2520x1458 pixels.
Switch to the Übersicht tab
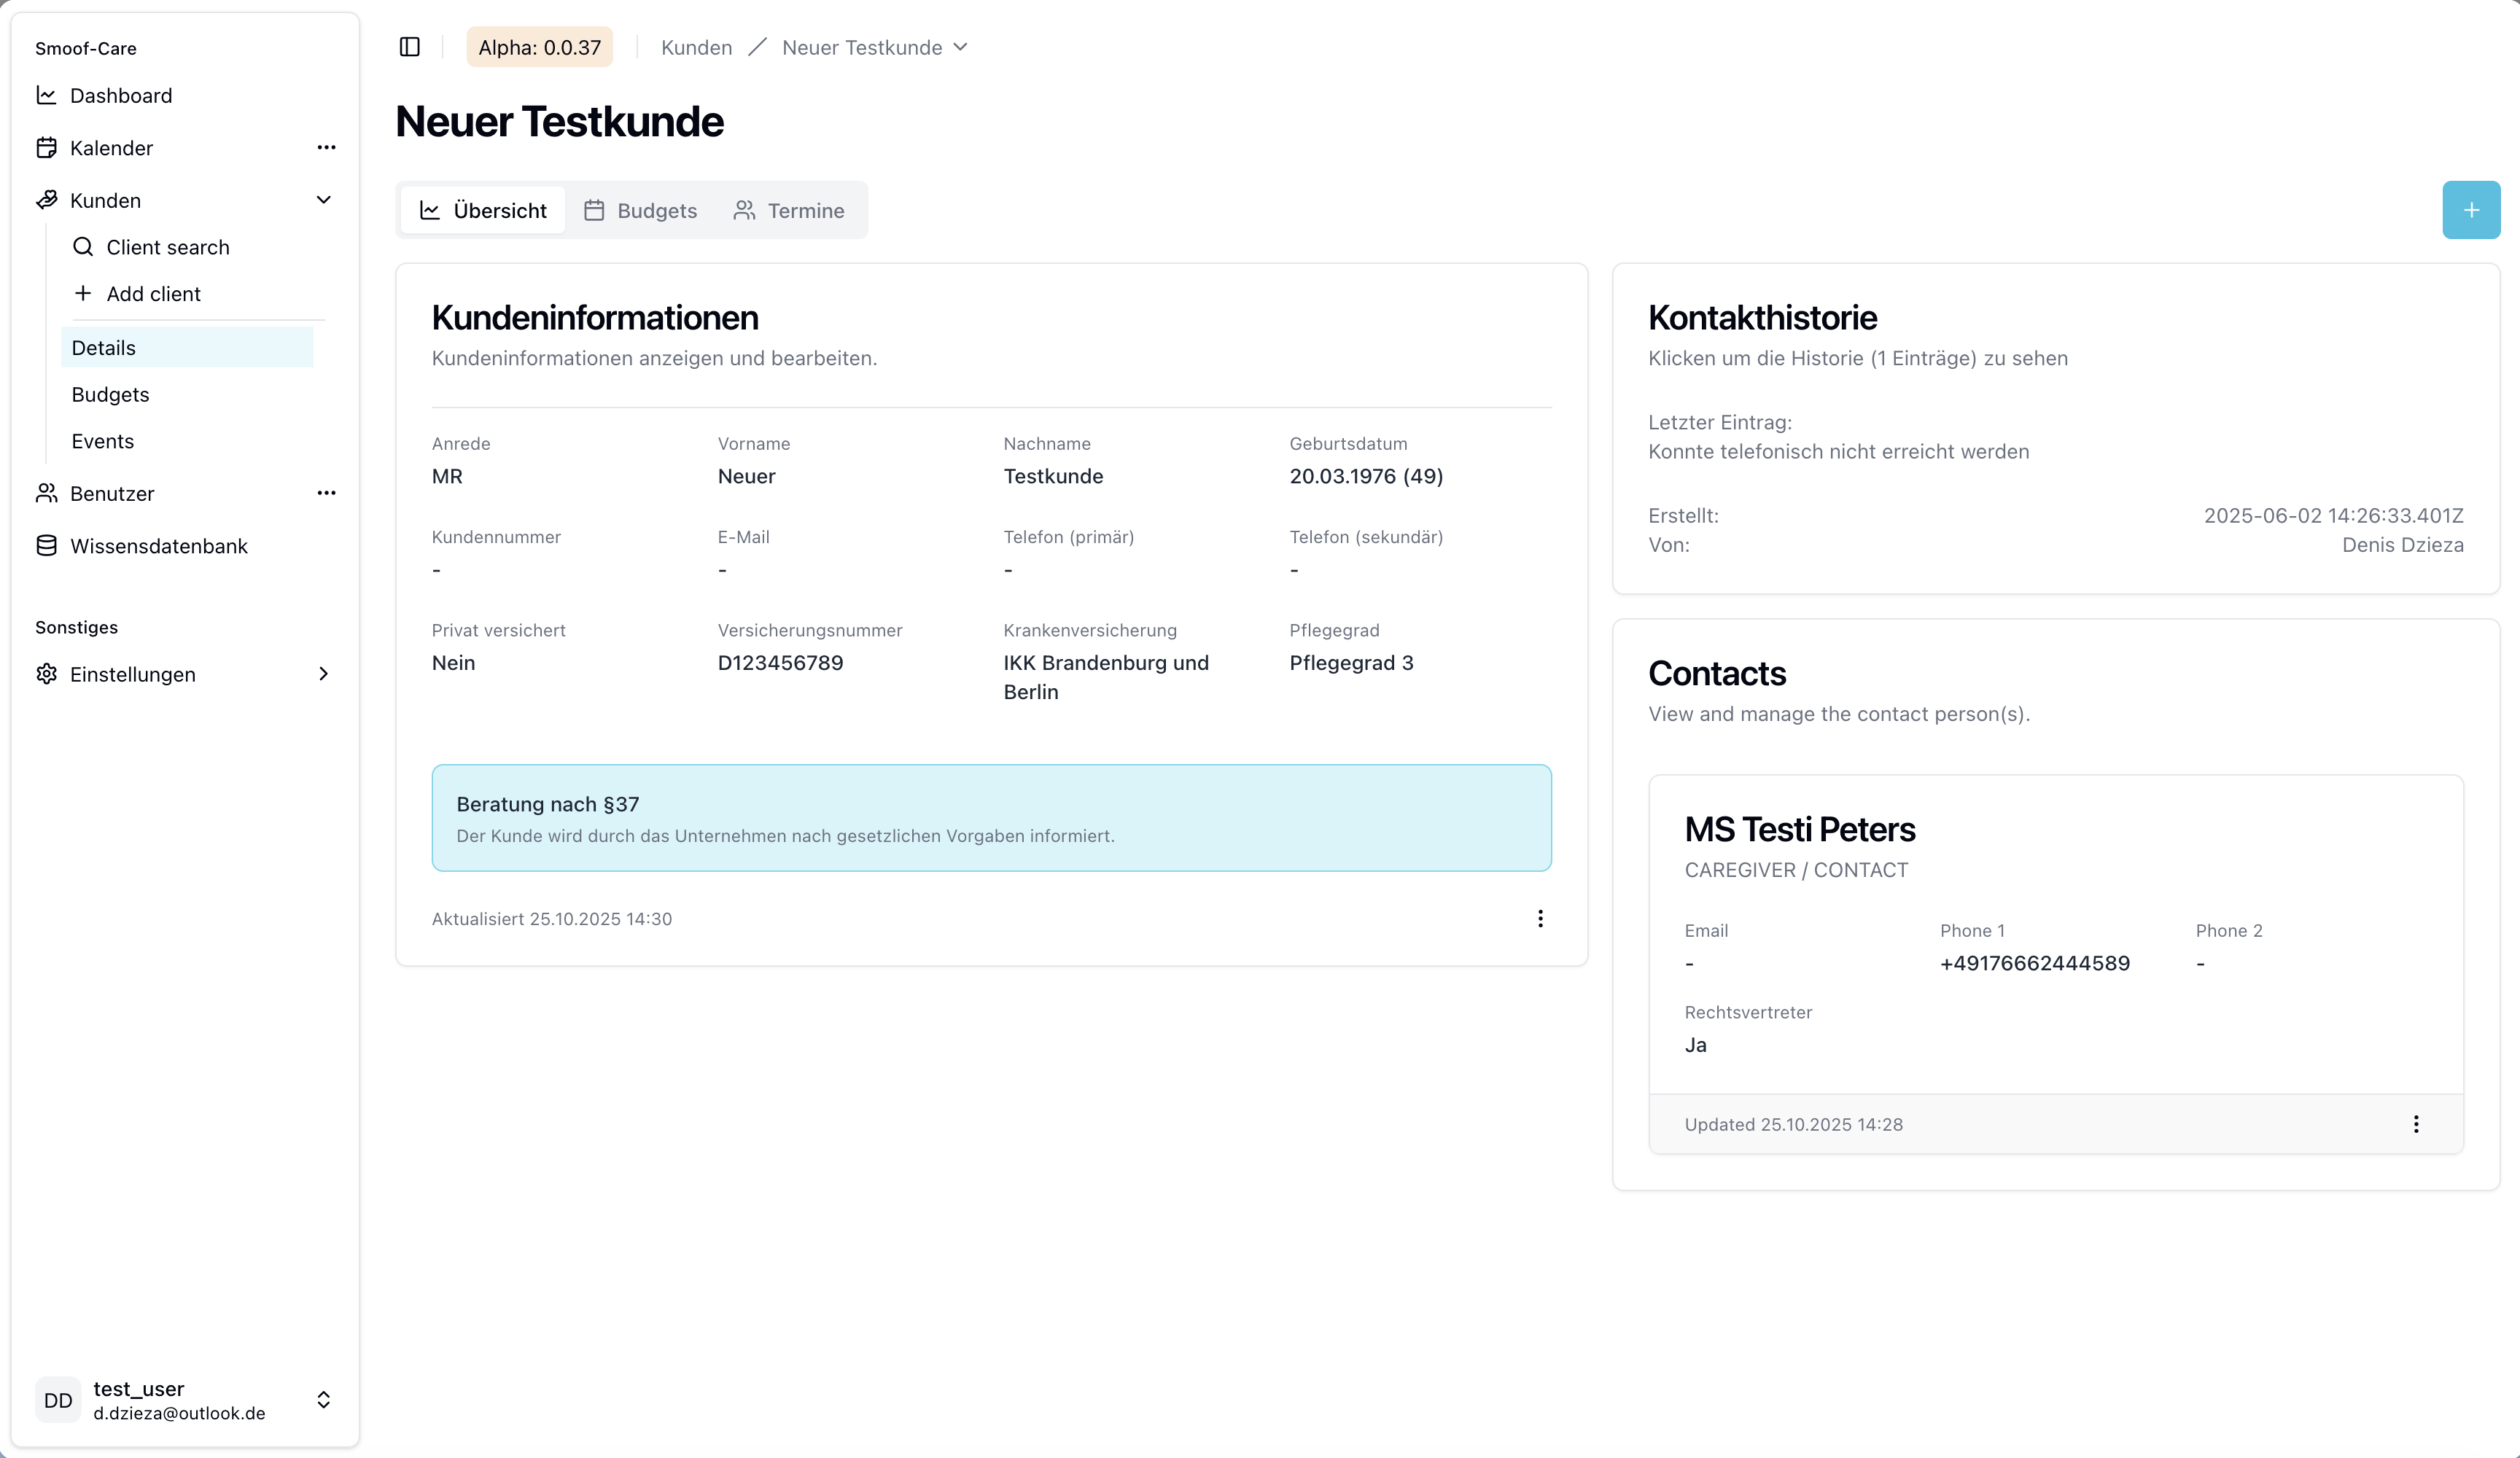(x=483, y=210)
